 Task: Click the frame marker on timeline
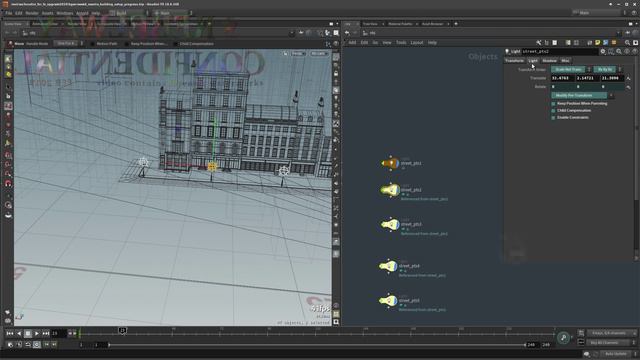[x=122, y=330]
